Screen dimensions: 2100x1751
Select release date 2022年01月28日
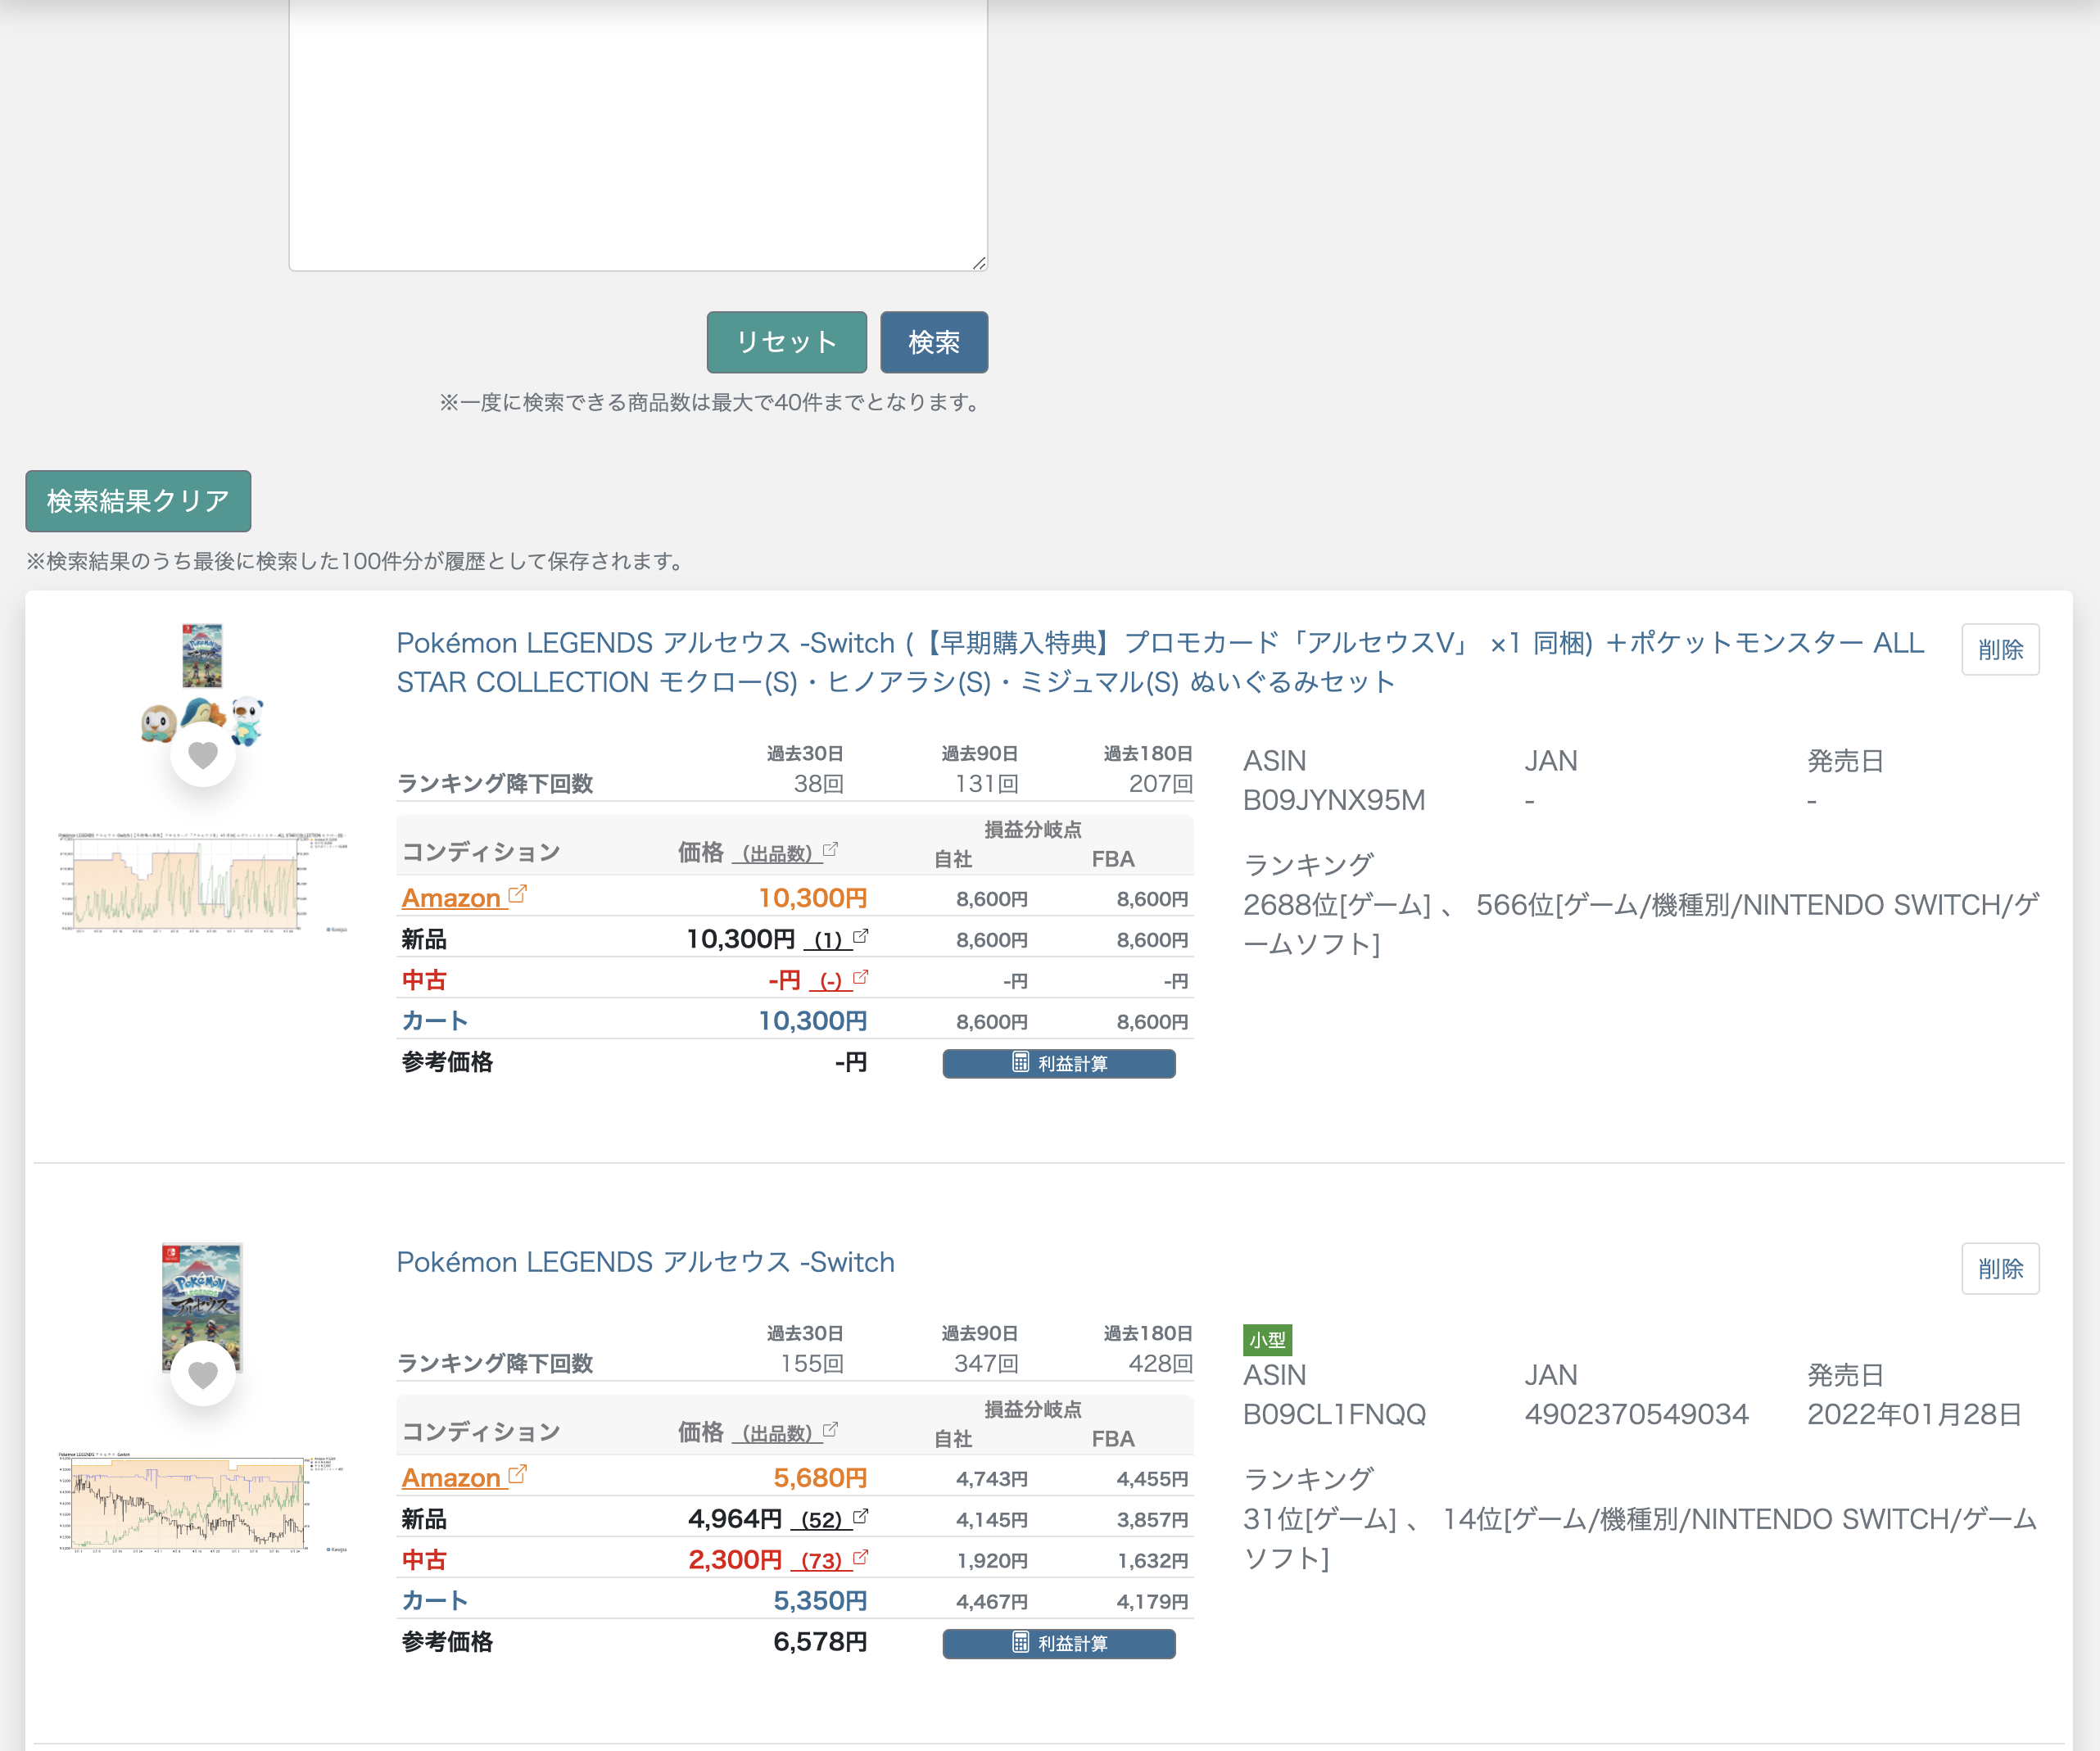pos(1914,1414)
